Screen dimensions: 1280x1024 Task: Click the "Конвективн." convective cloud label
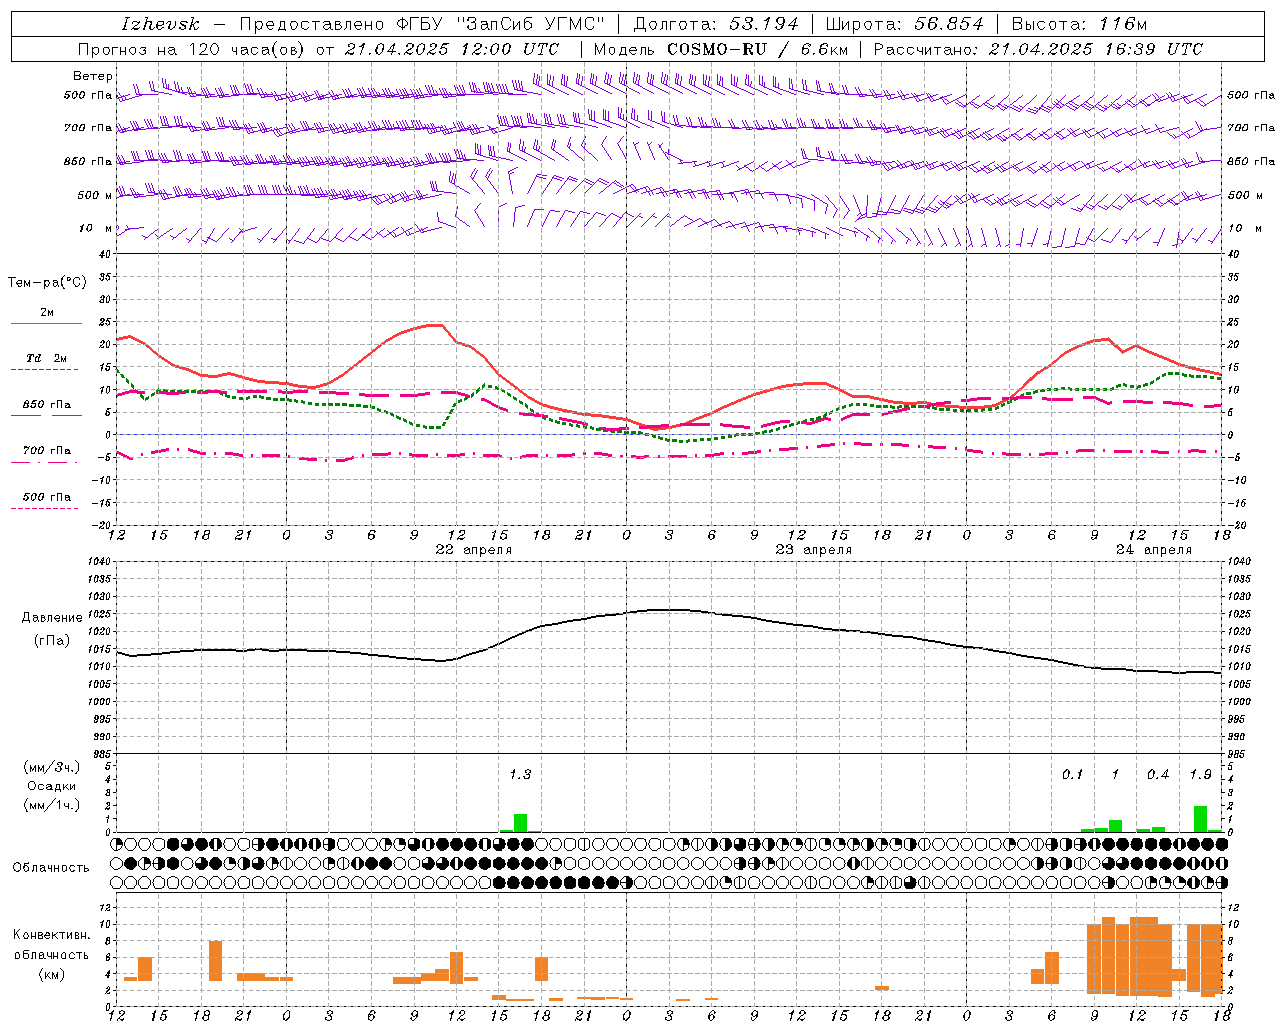pos(51,935)
